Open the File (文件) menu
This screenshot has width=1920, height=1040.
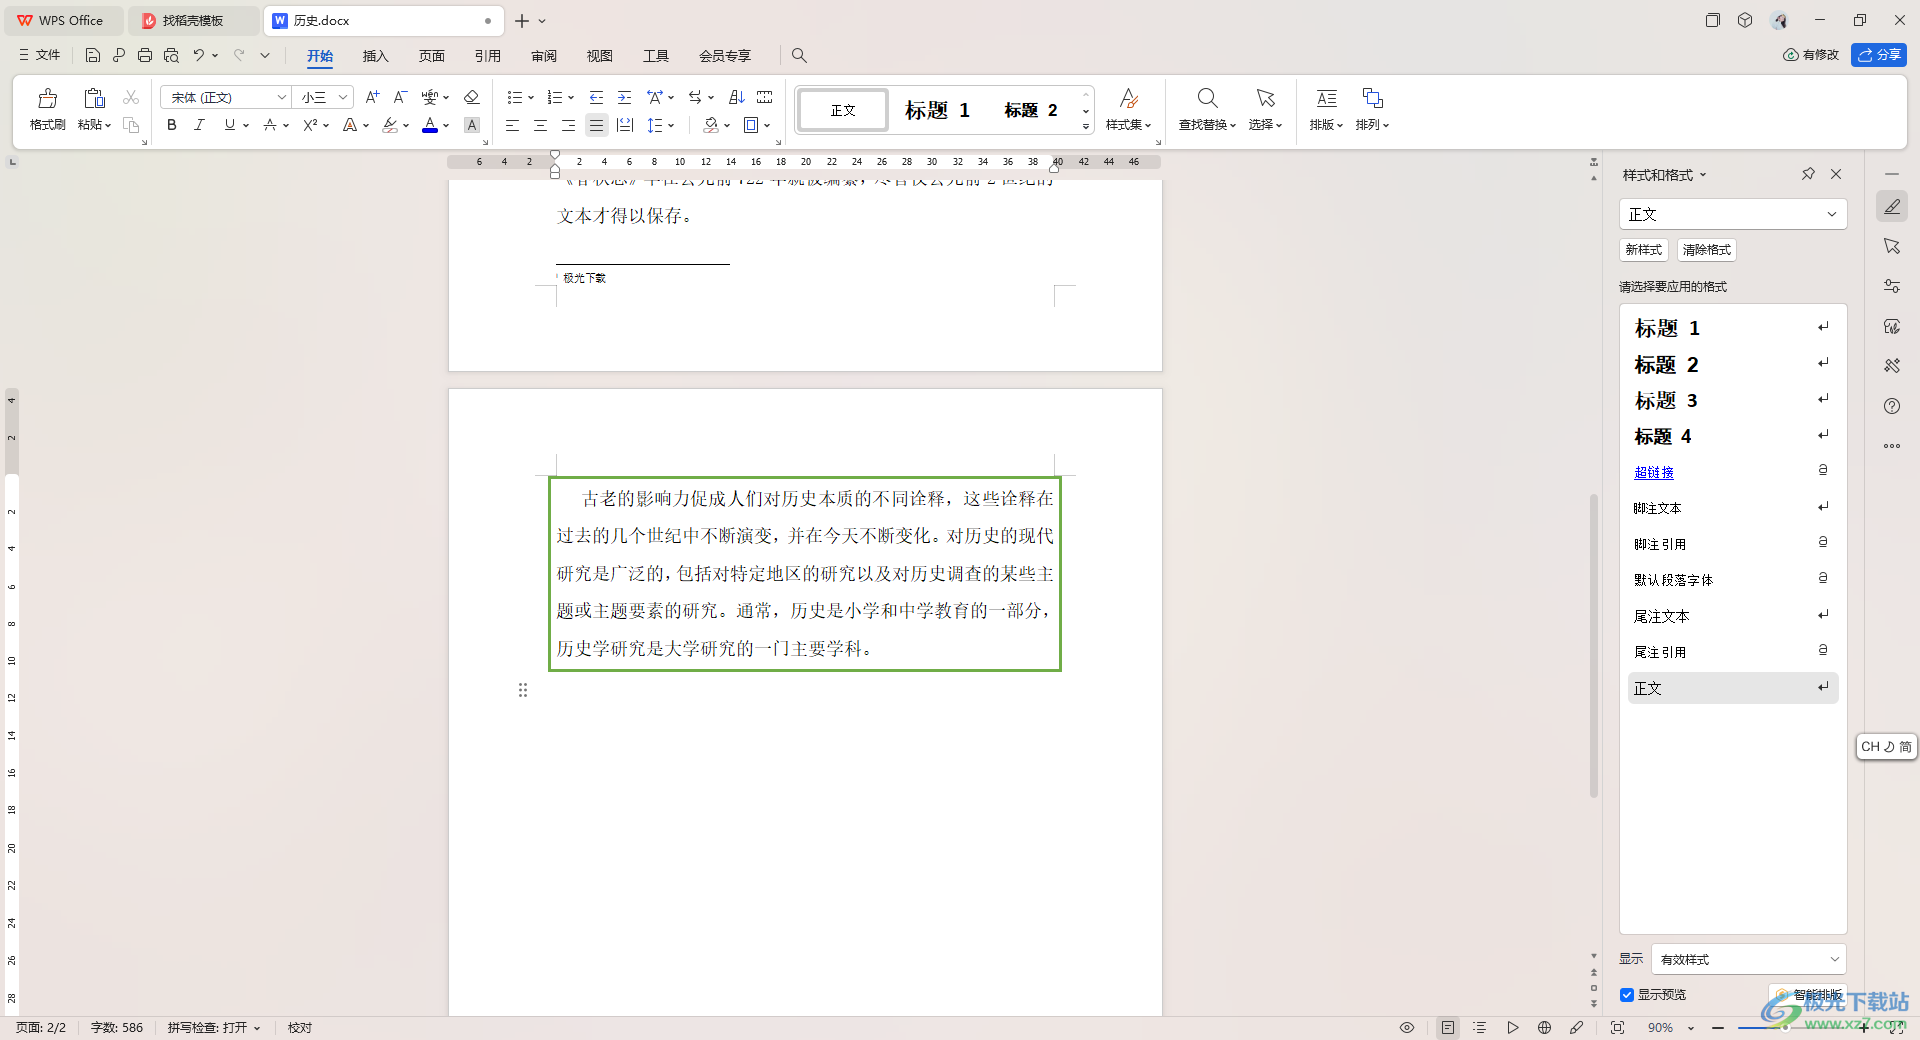(x=39, y=55)
